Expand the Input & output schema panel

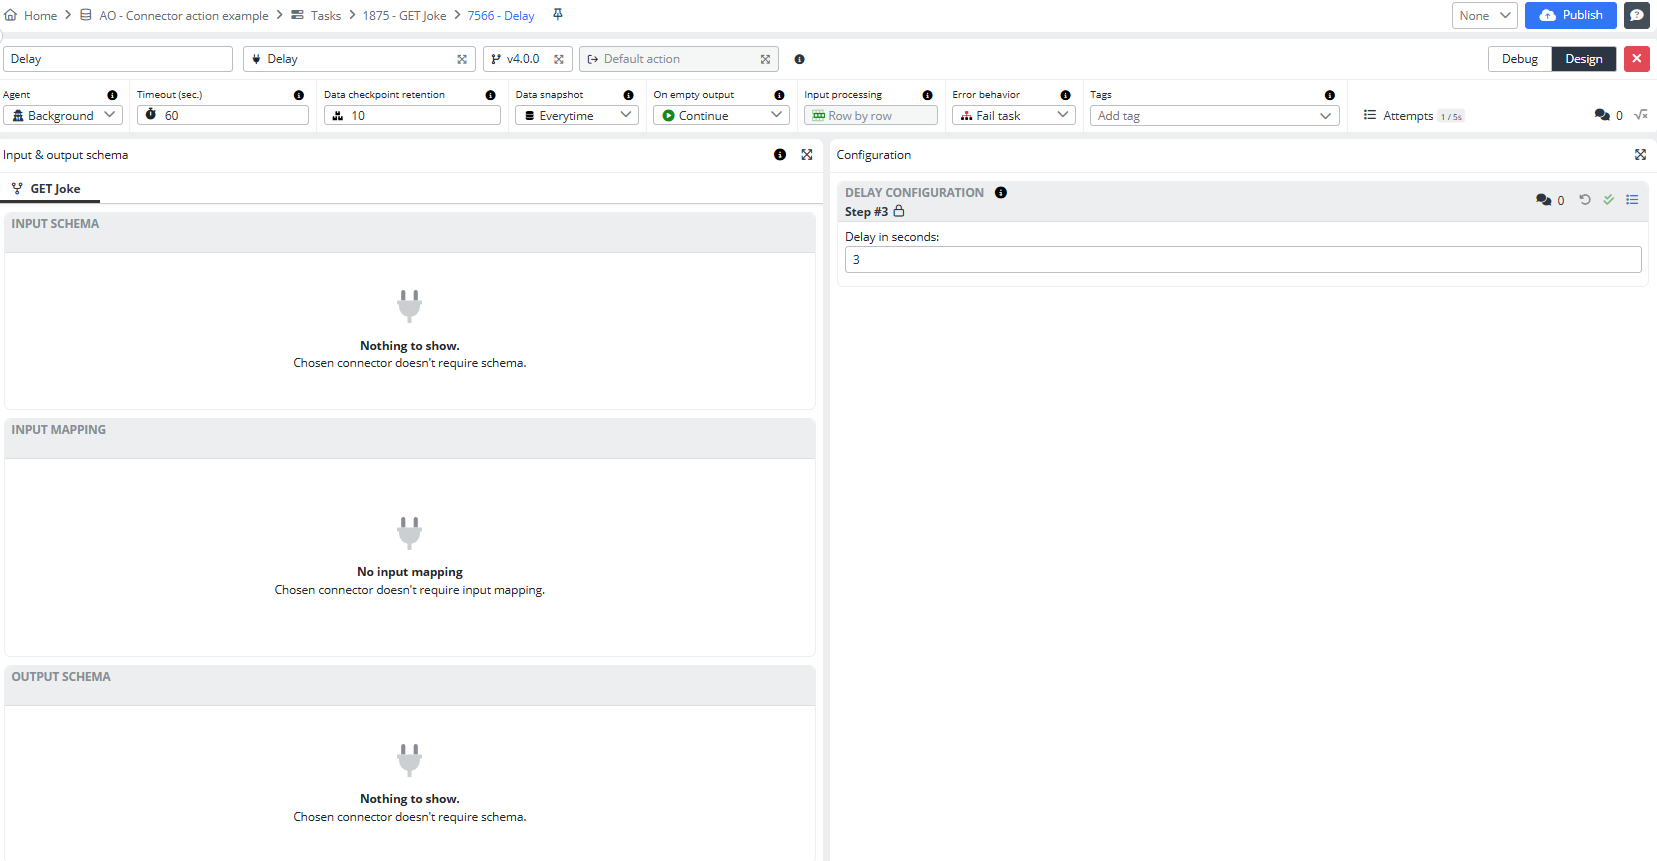click(807, 155)
